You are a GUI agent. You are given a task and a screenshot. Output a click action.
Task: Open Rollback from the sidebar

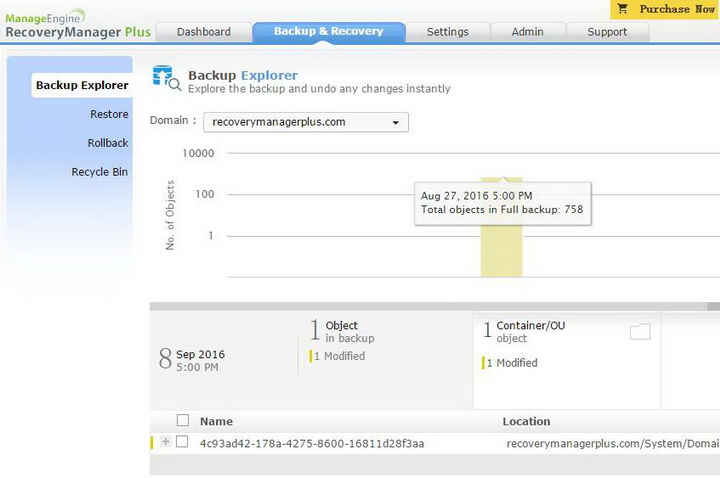coord(108,143)
